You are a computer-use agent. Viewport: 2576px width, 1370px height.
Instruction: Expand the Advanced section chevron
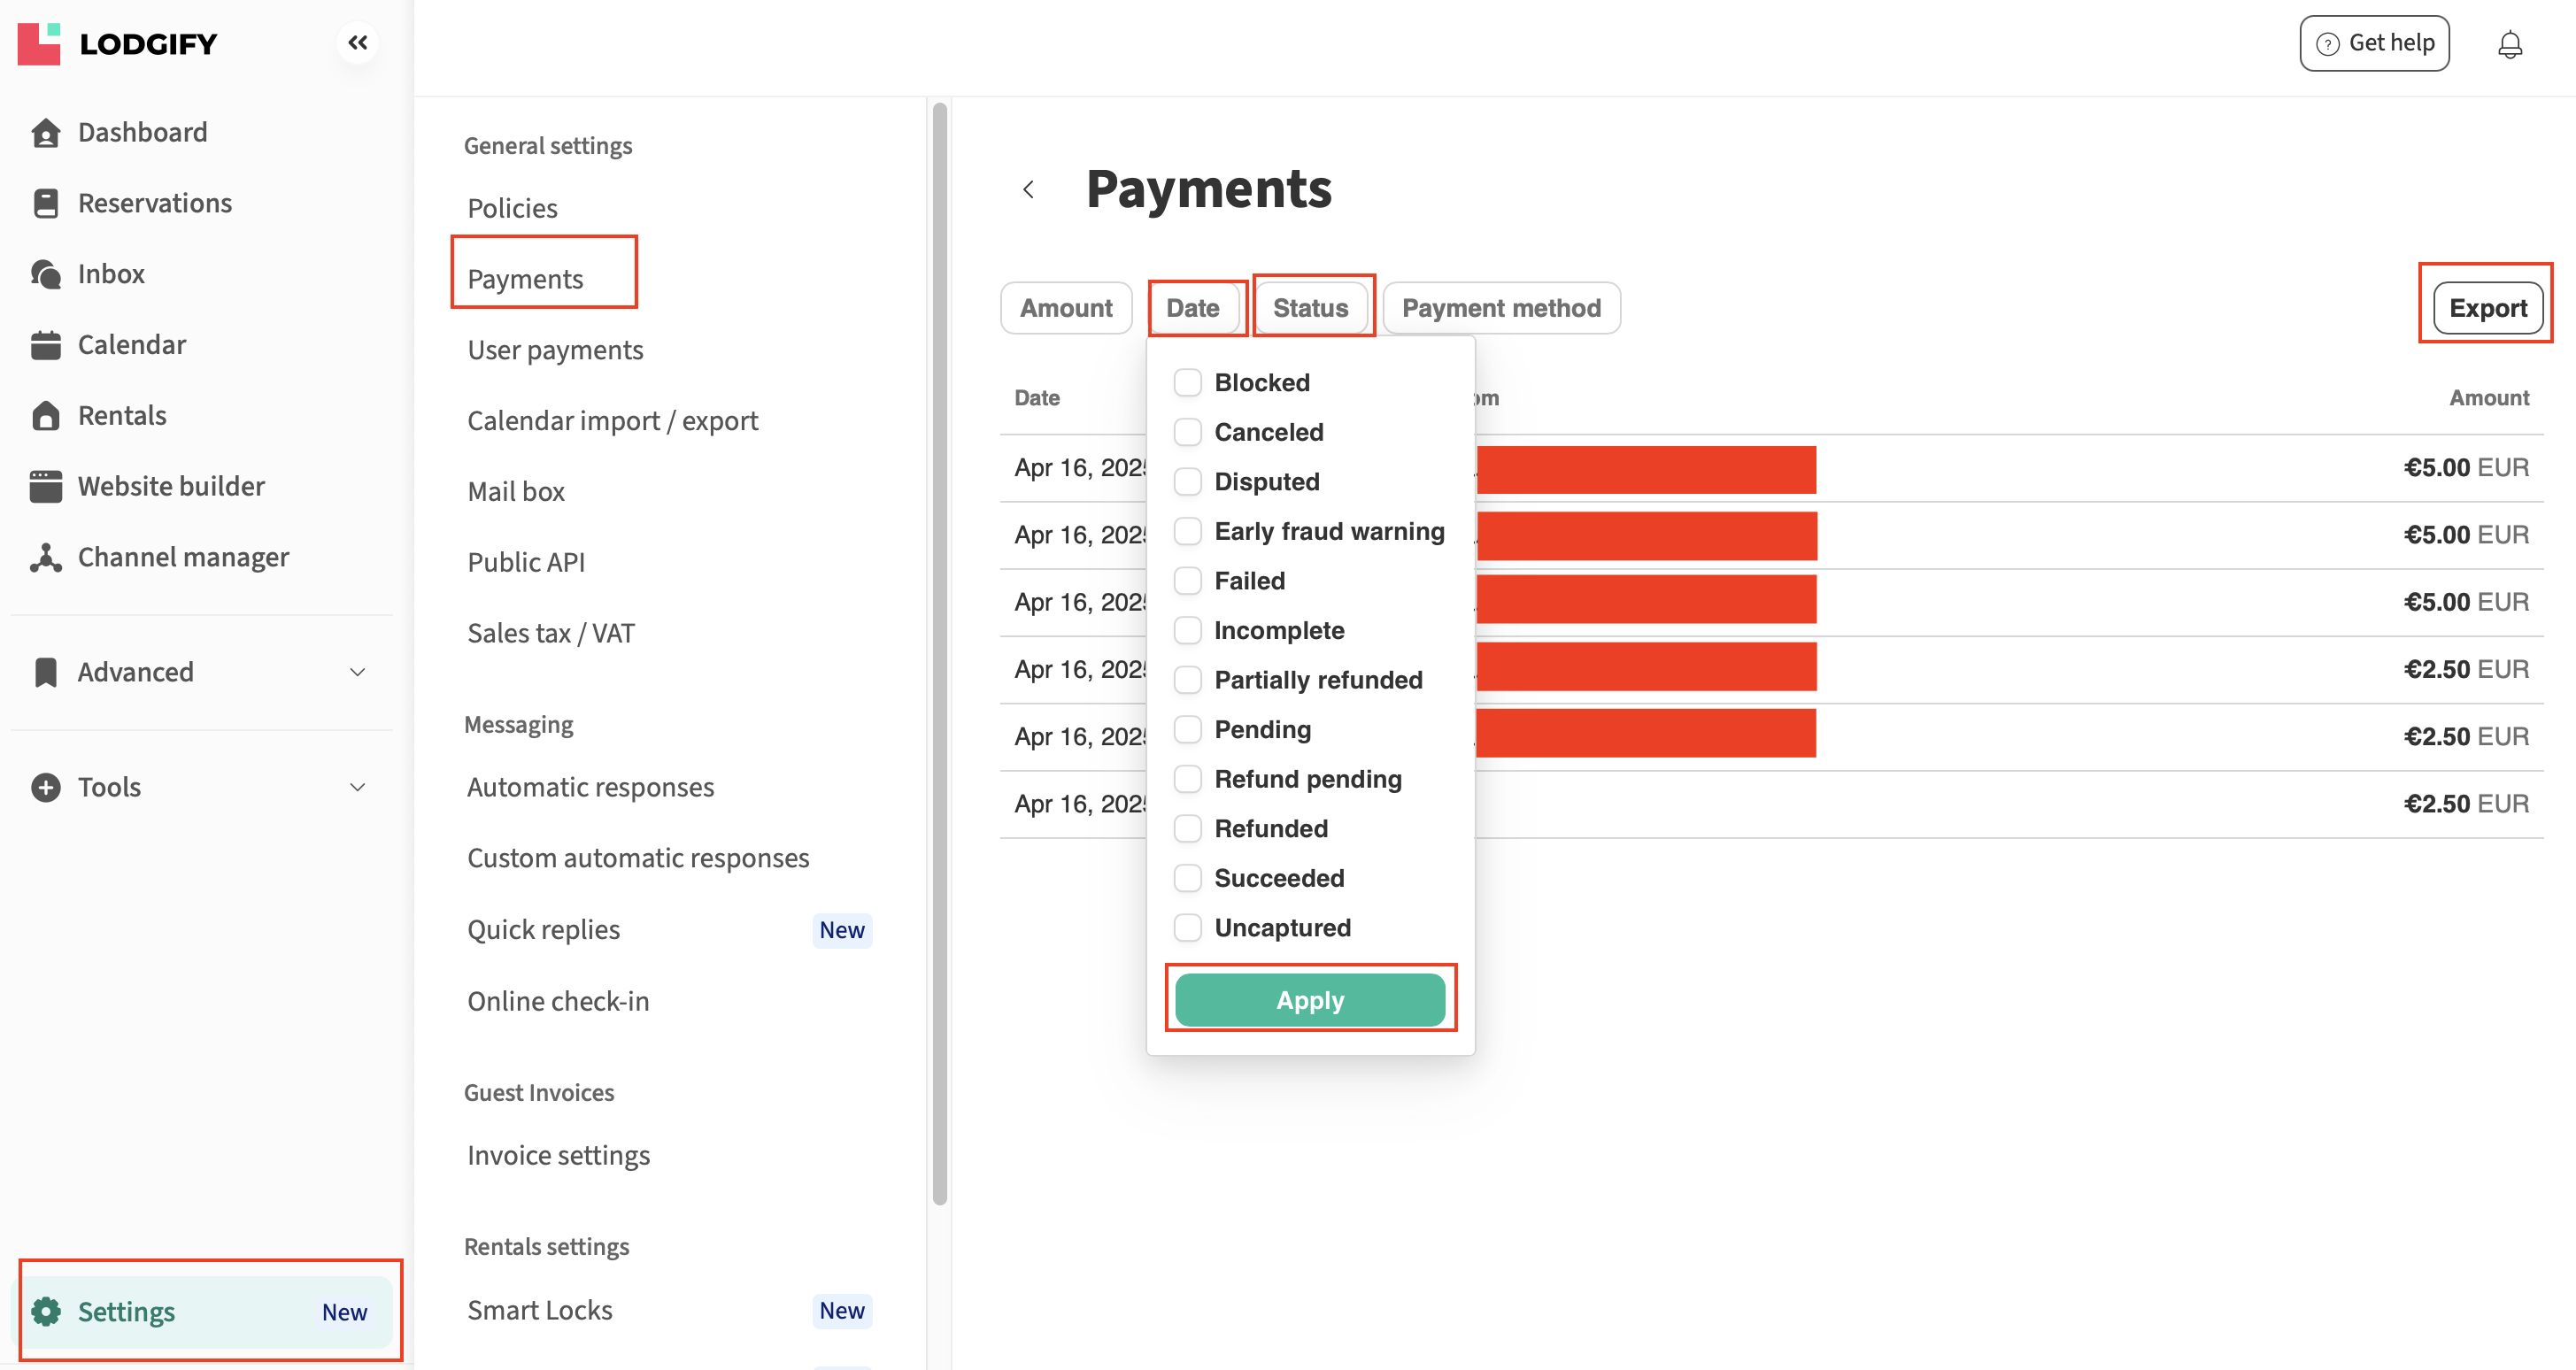[x=357, y=672]
